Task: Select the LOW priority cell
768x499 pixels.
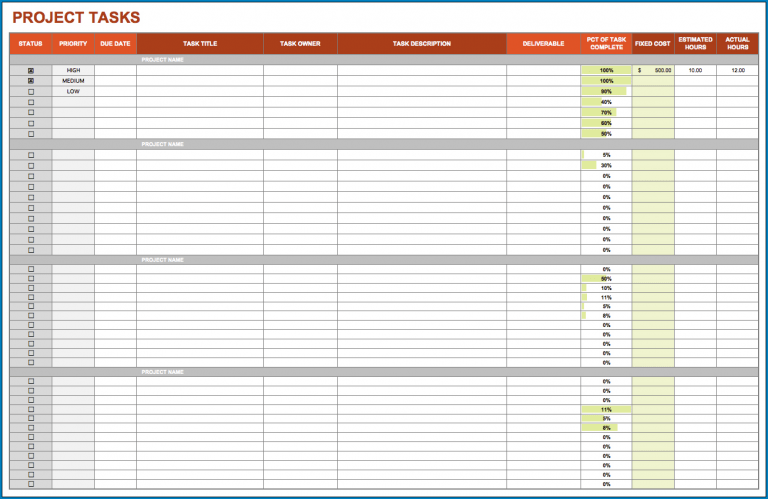Action: pyautogui.click(x=73, y=92)
